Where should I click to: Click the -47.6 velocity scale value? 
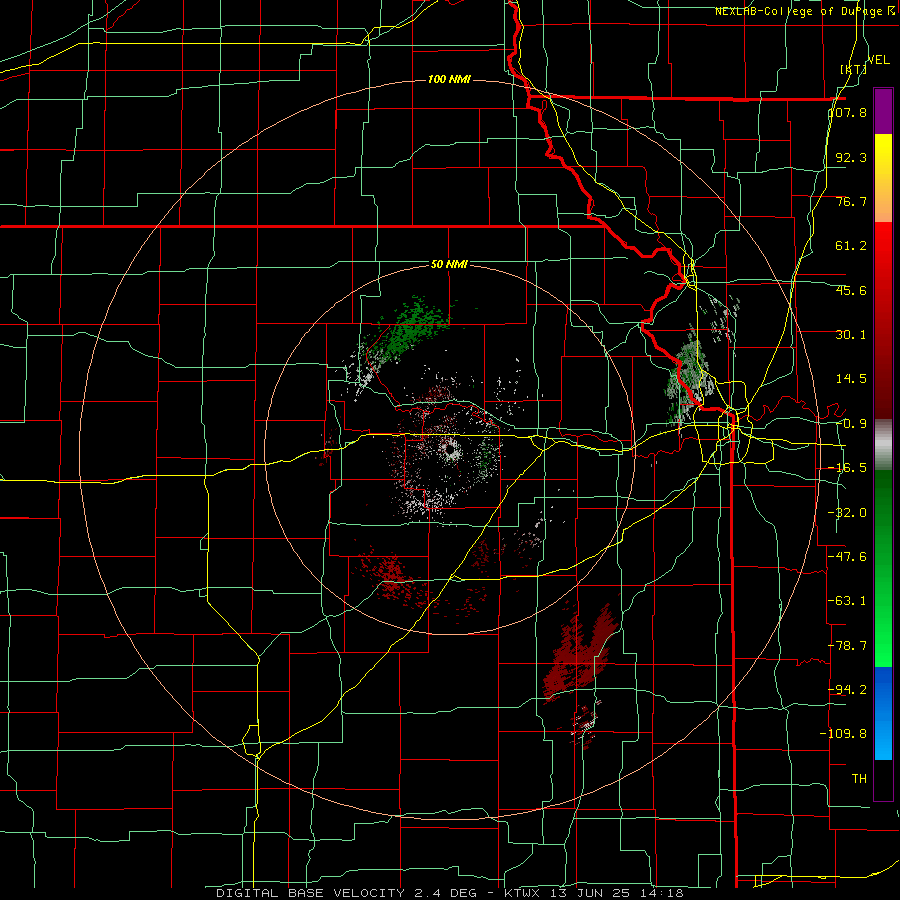coord(848,557)
